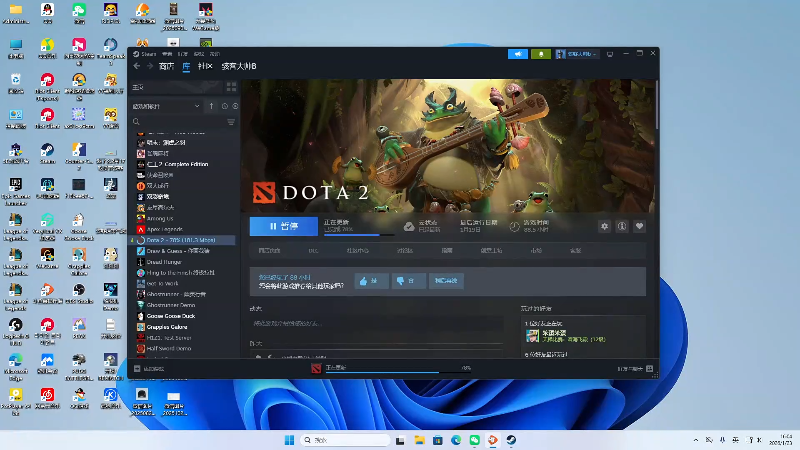
Task: Open the green notifications bell
Action: [x=541, y=54]
